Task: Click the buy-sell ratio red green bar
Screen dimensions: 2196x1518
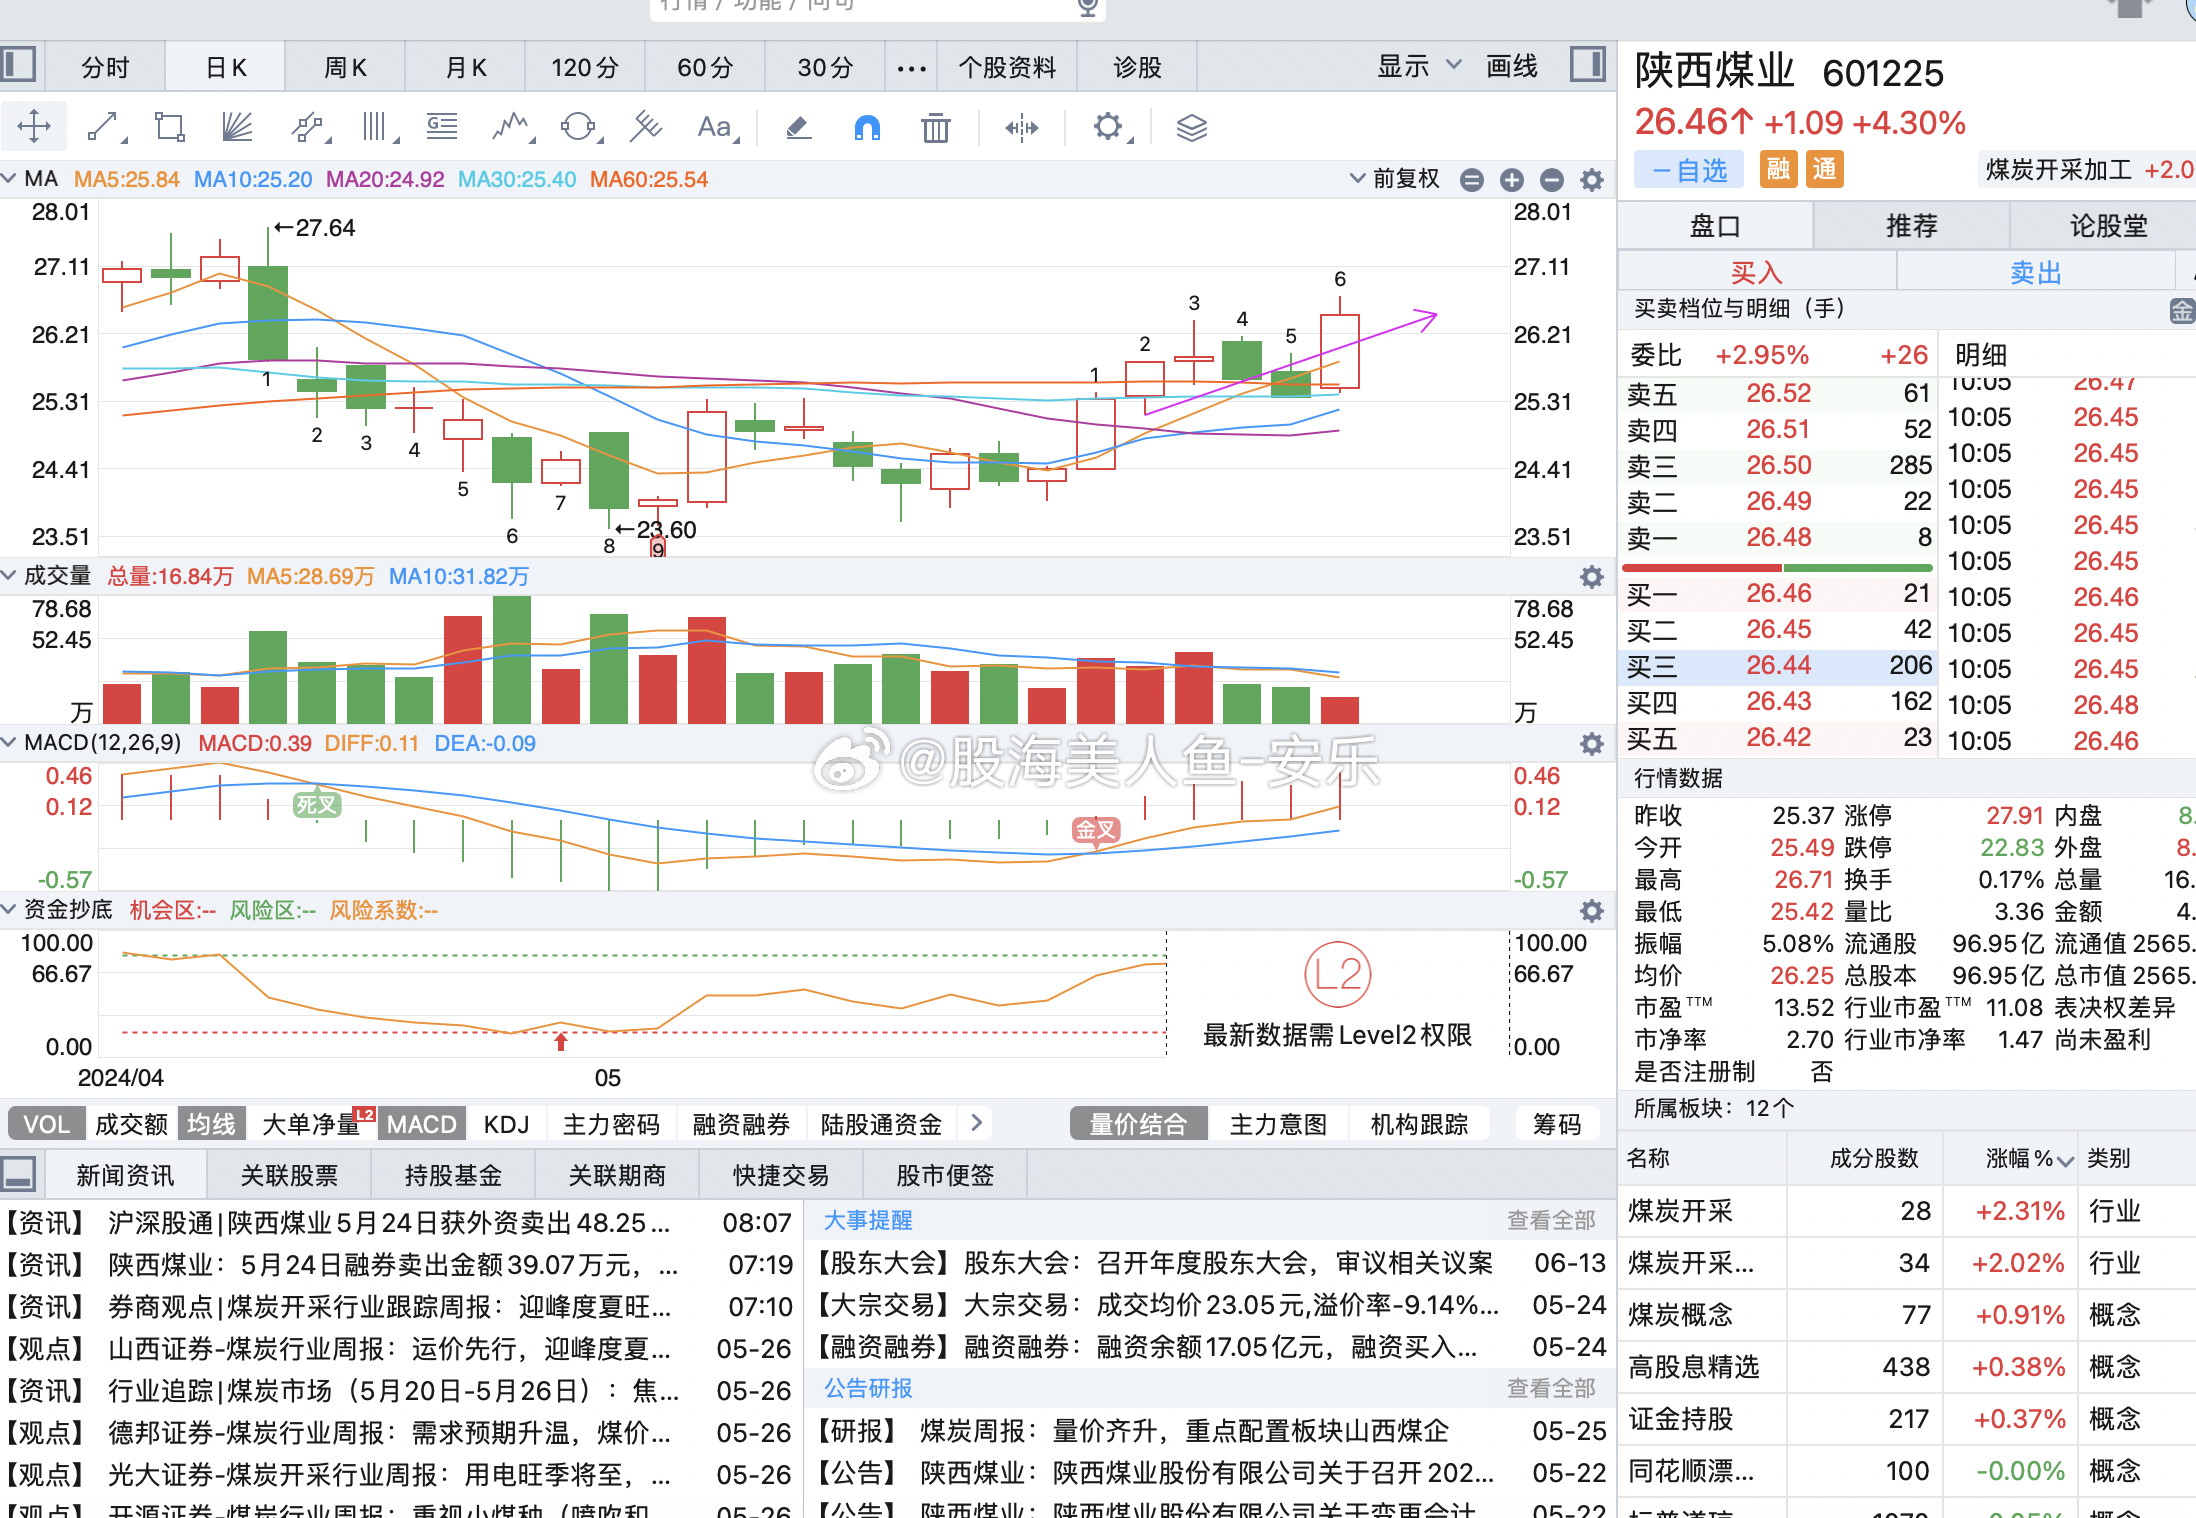Action: click(x=1779, y=568)
